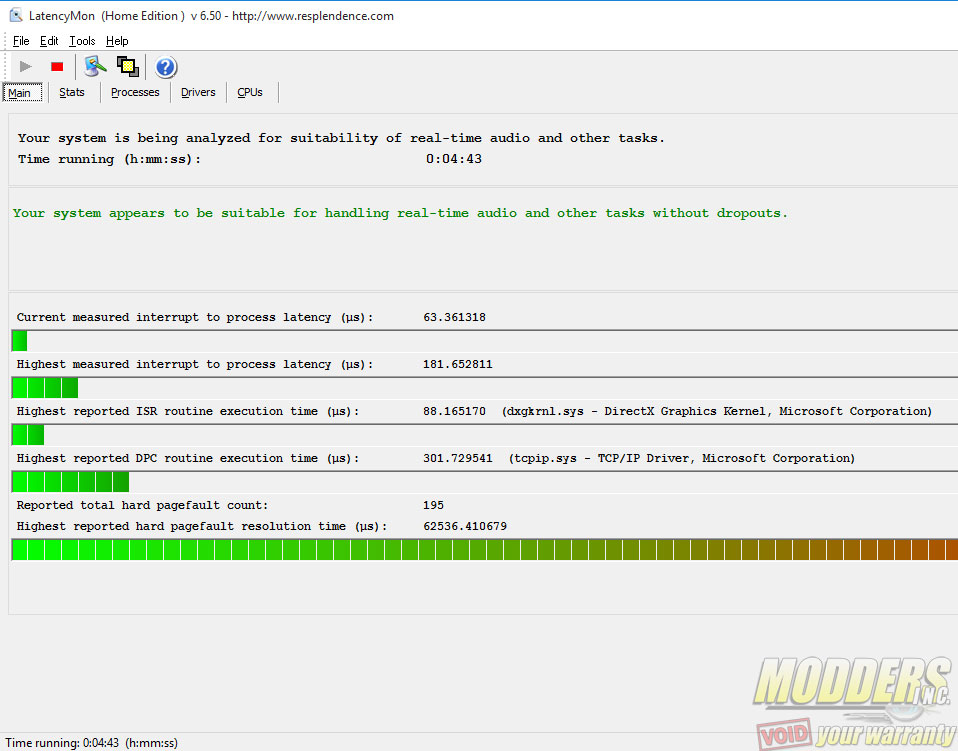Click the highest latency value 181.652811
Image resolution: width=958 pixels, height=751 pixels.
coord(458,364)
